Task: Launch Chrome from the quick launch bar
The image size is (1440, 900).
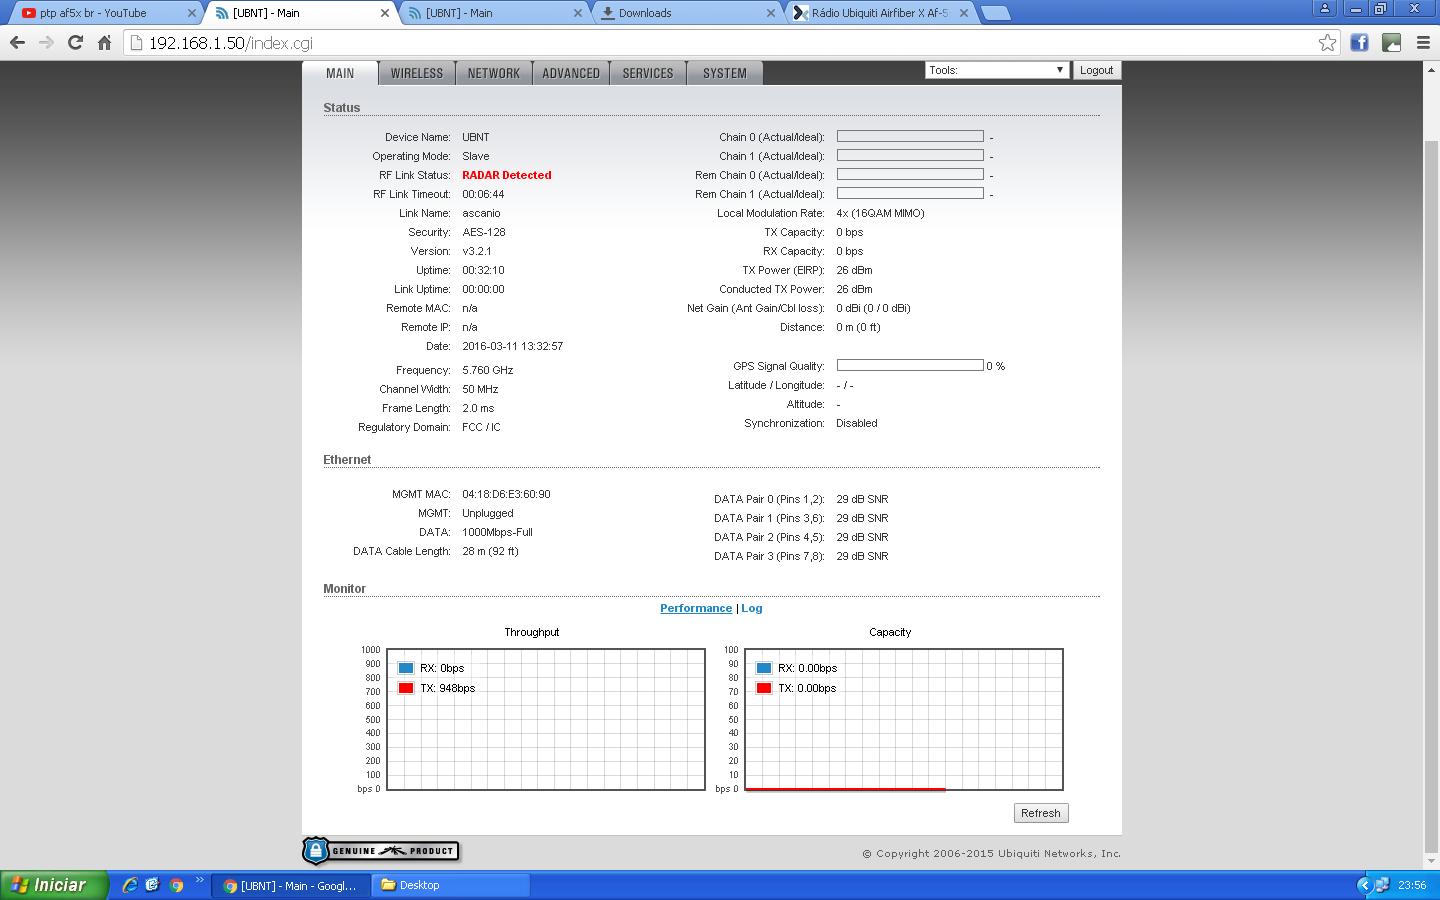Action: click(x=176, y=885)
